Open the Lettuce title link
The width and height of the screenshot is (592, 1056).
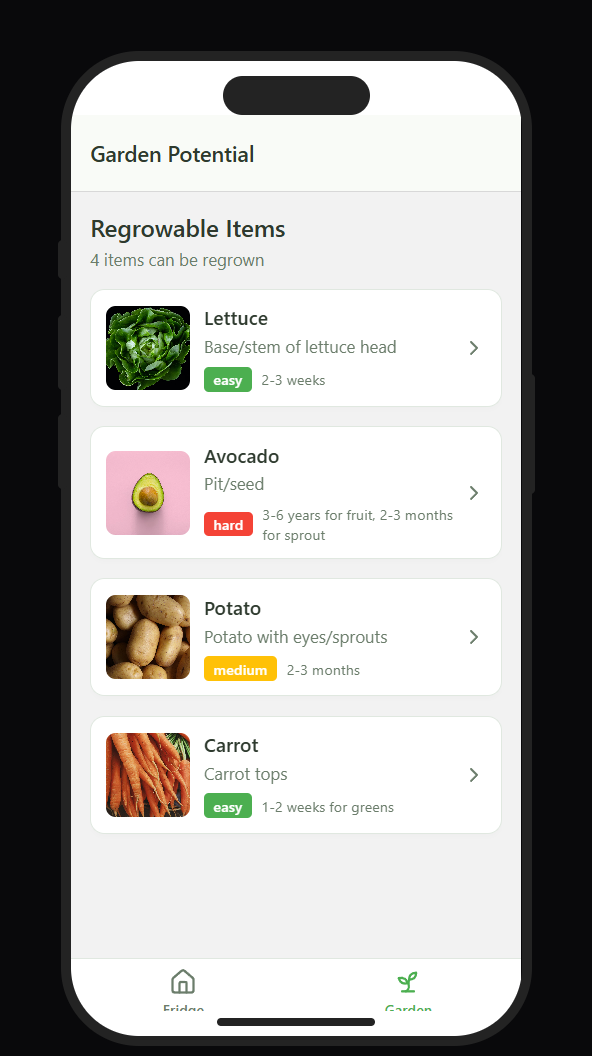point(236,319)
